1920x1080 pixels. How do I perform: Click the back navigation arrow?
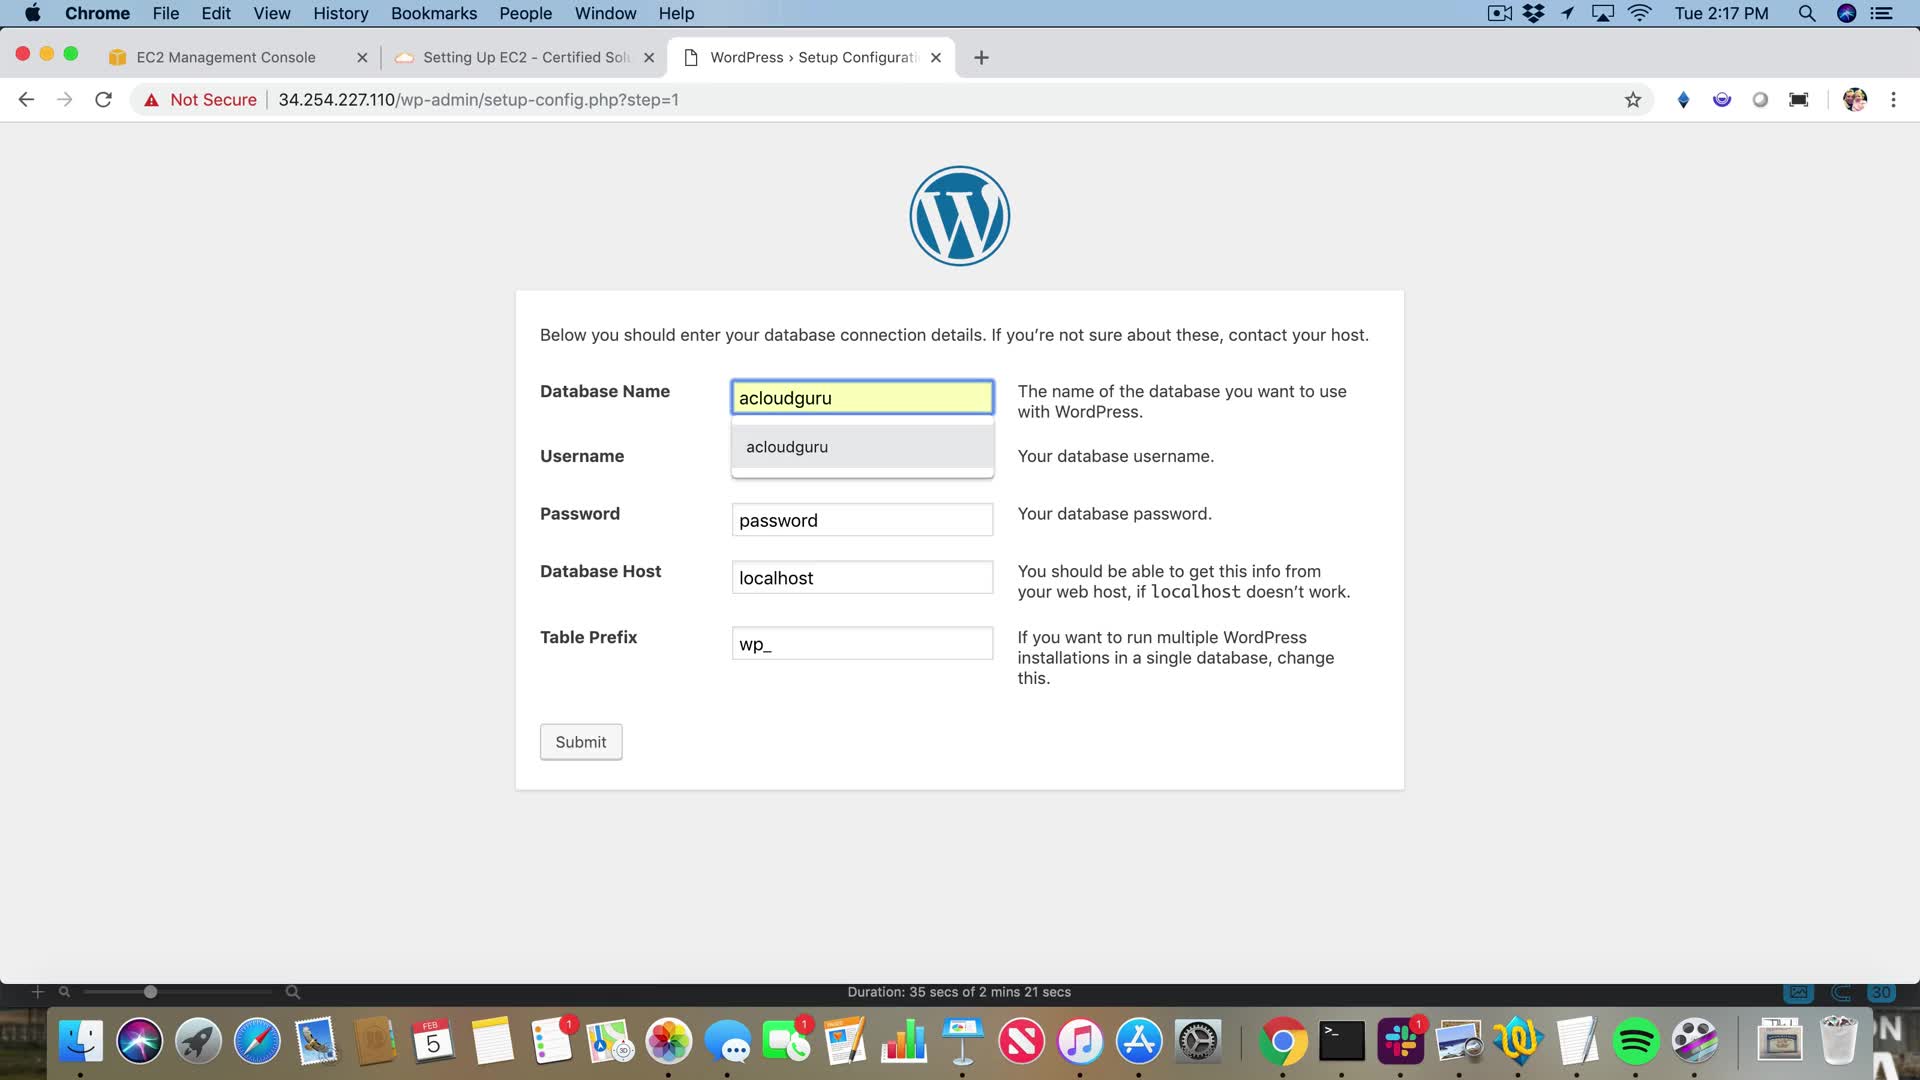point(27,100)
